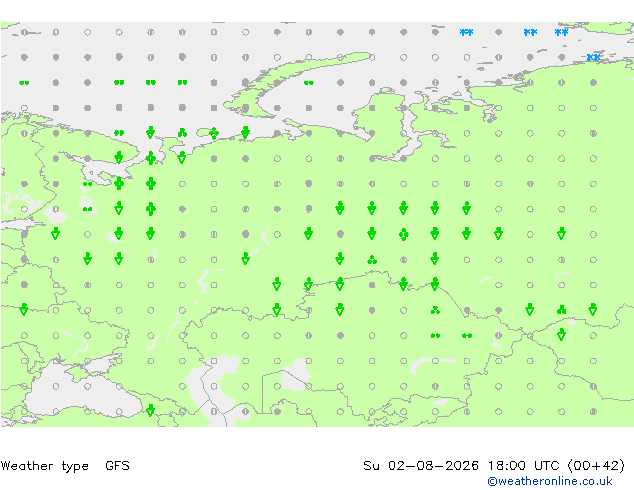This screenshot has height=490, width=634.
Task: Click the green shower symbol beside the Black Sea
Action: pos(150,410)
